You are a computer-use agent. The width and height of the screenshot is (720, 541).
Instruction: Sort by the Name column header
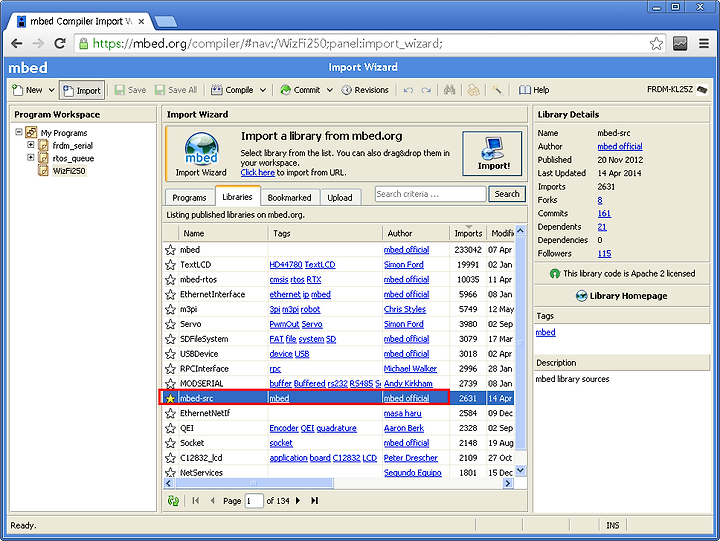[x=223, y=233]
